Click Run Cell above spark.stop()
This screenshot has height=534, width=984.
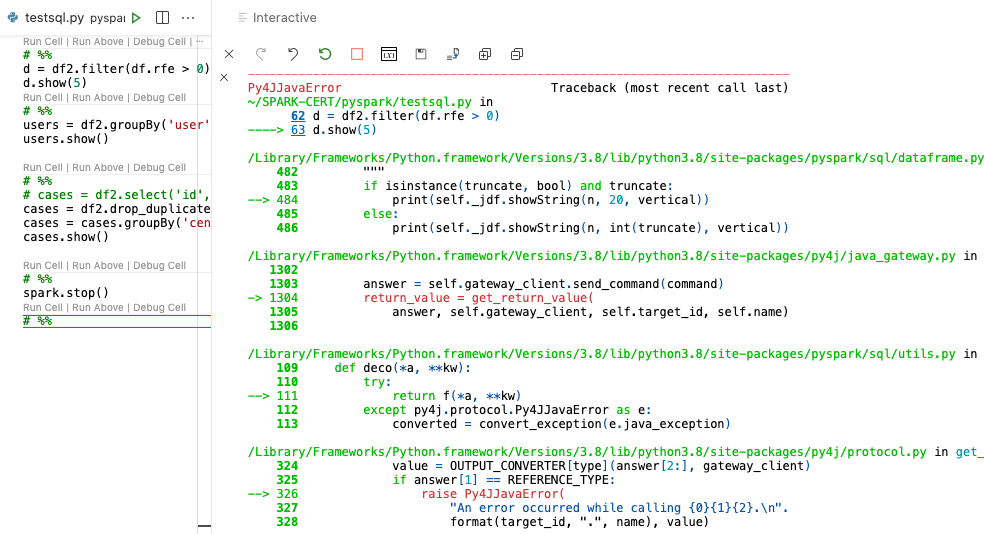(44, 266)
